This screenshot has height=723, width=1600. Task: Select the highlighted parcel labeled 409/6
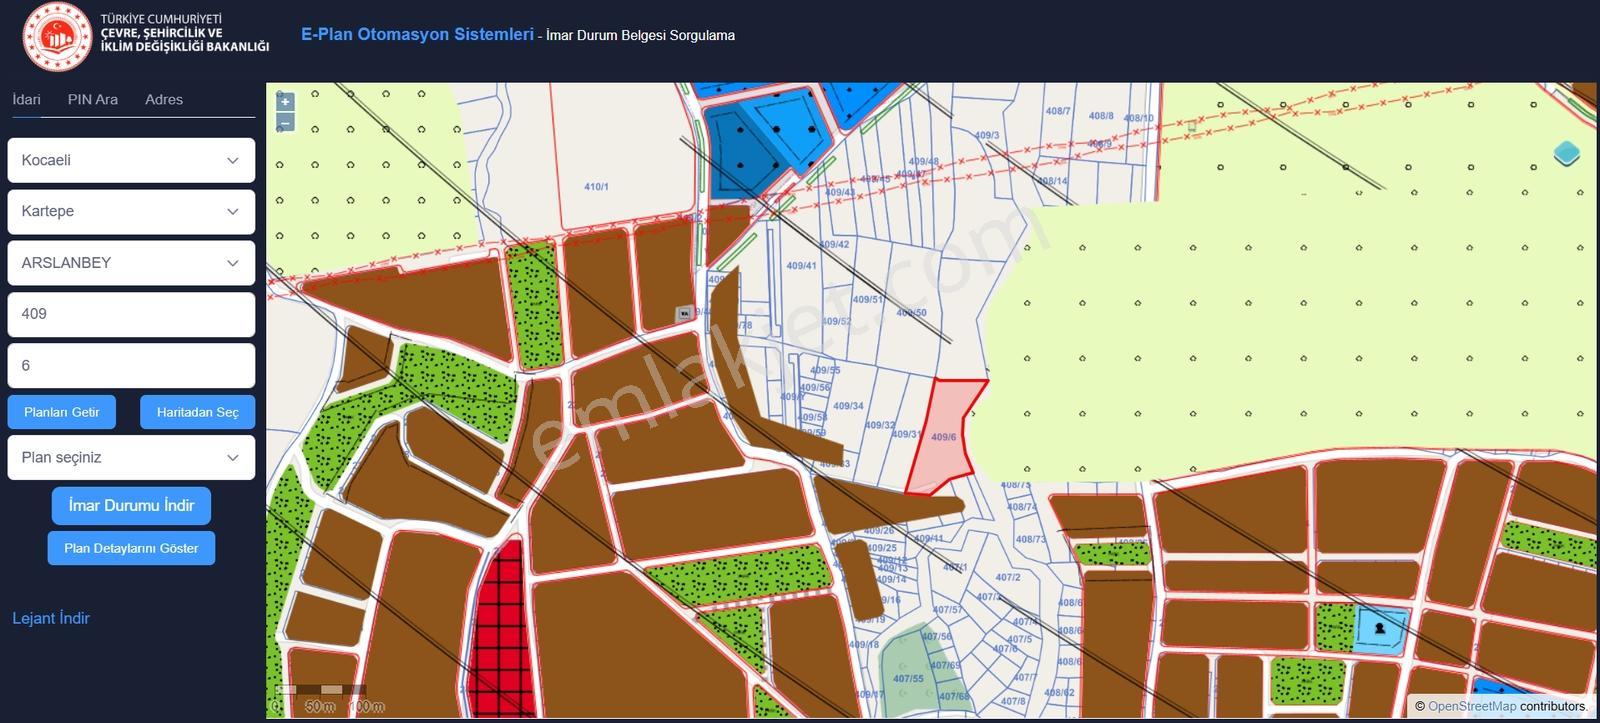click(943, 437)
